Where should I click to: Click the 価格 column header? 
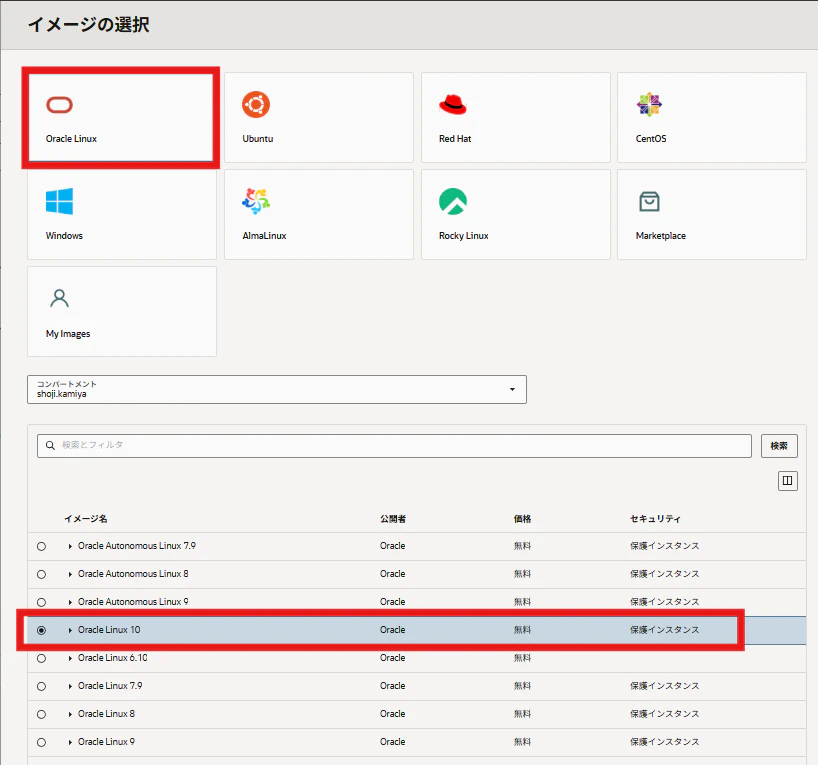522,519
